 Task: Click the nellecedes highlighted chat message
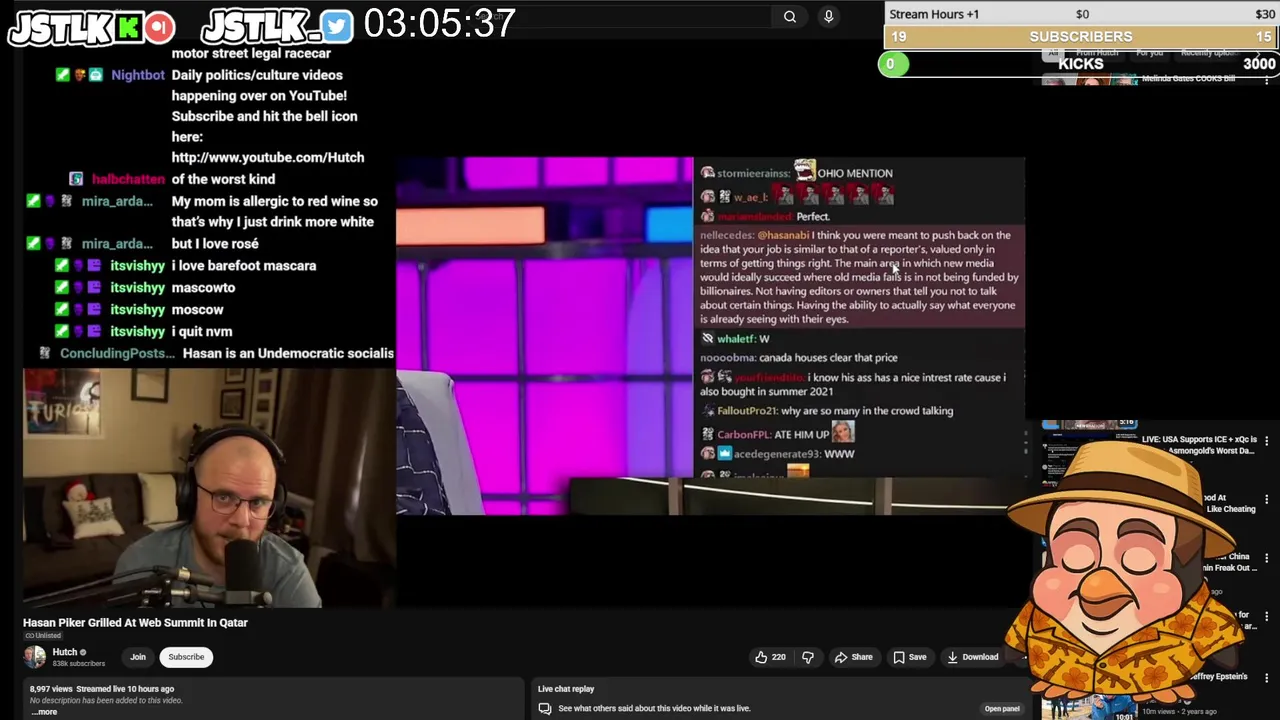pyautogui.click(x=860, y=277)
